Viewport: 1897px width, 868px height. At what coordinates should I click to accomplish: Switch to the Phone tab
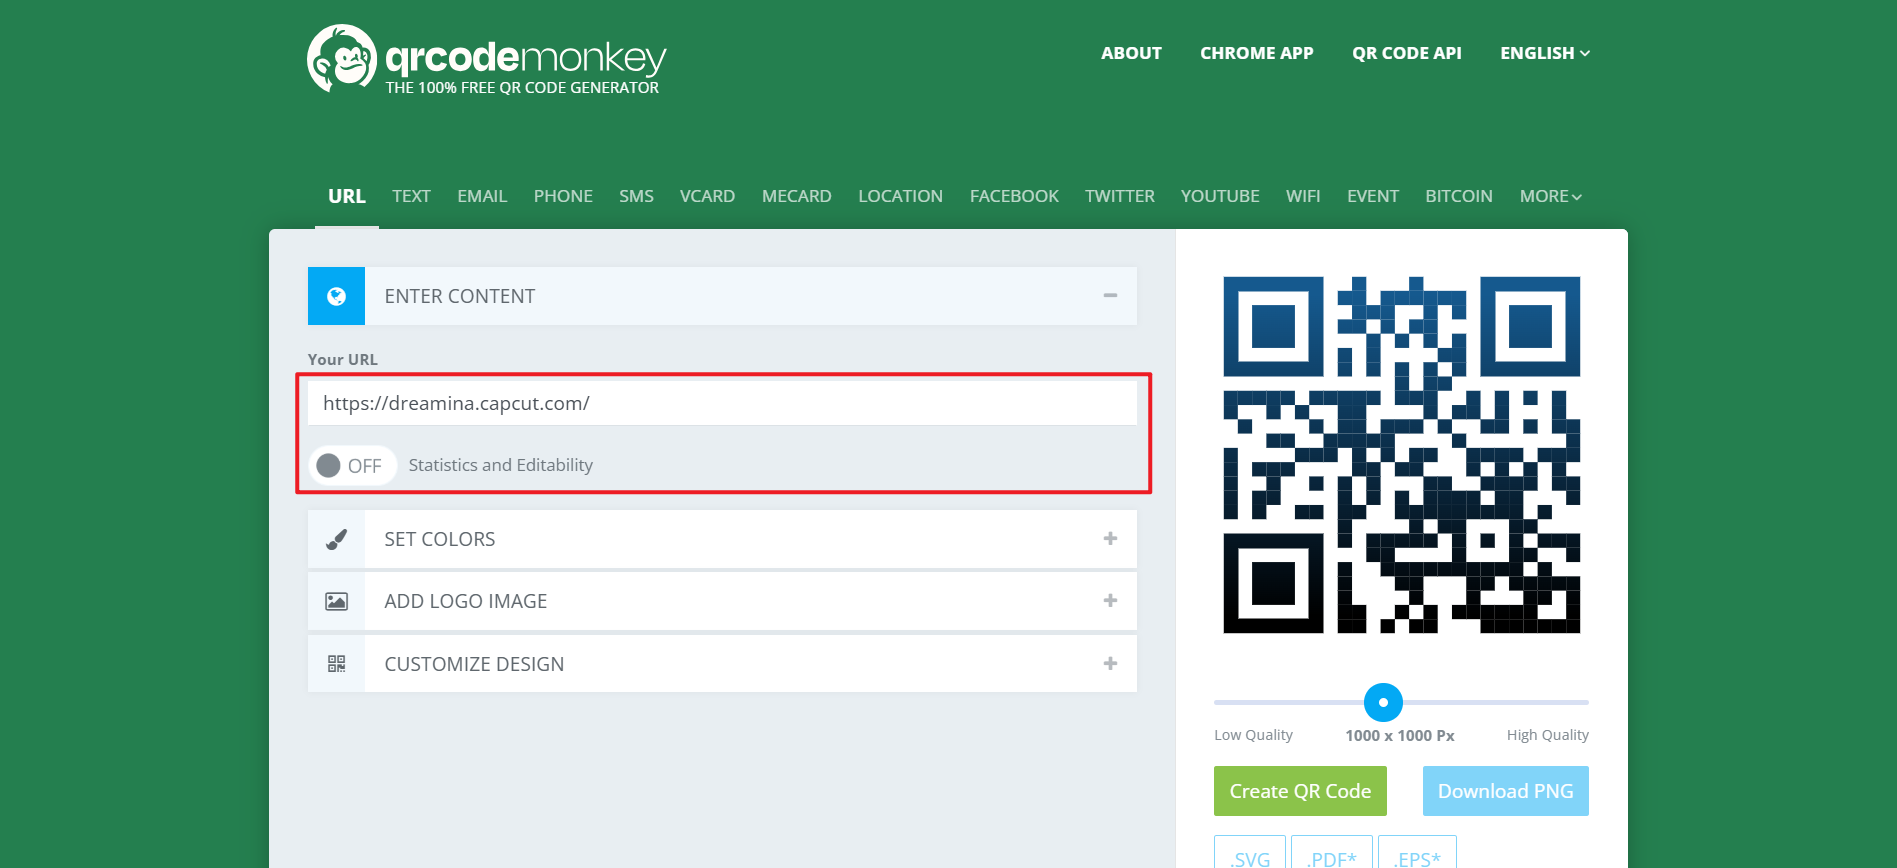(563, 196)
